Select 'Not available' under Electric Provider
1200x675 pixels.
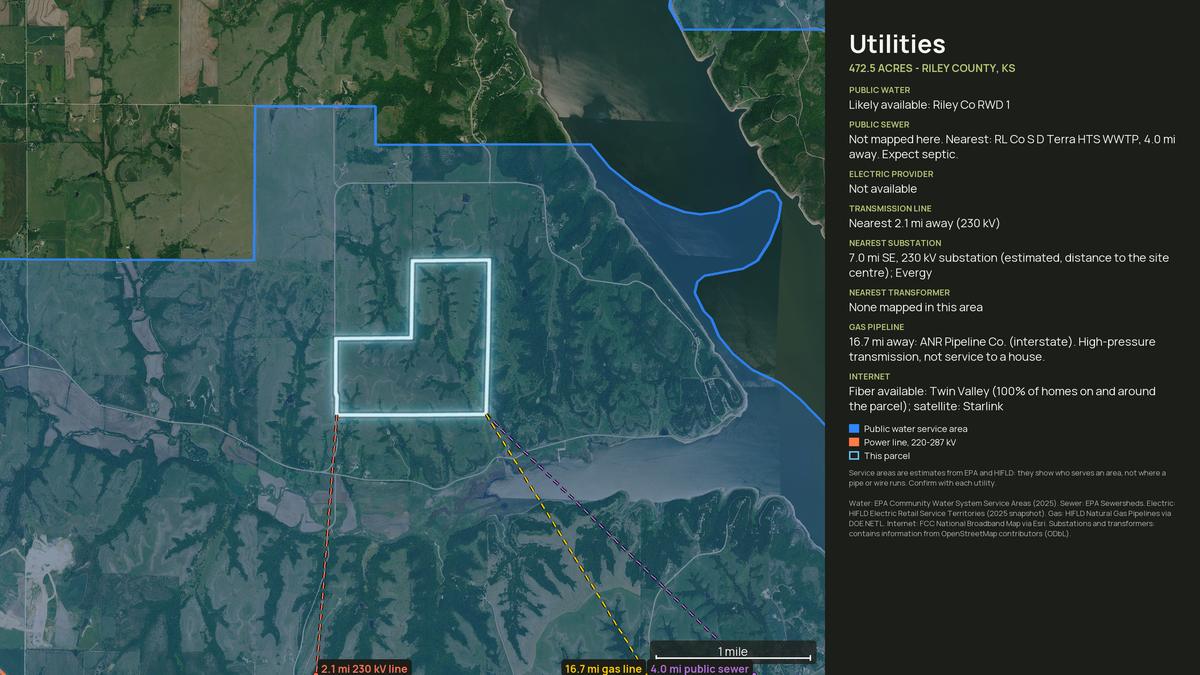pos(883,189)
